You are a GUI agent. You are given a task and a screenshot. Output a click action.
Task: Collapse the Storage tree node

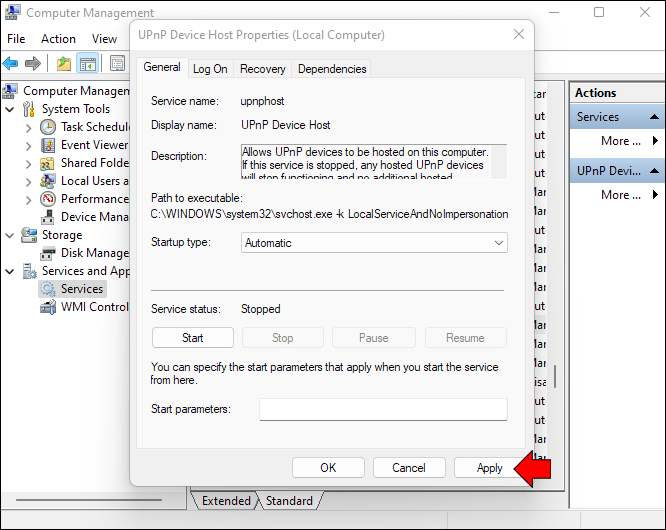point(10,235)
